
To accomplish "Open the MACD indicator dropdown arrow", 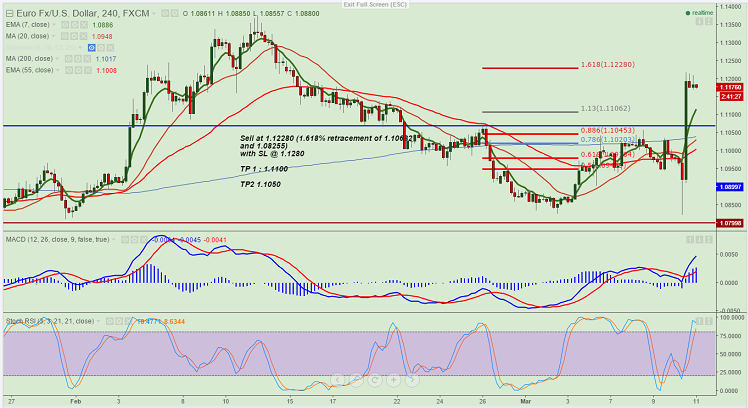I will (114, 240).
